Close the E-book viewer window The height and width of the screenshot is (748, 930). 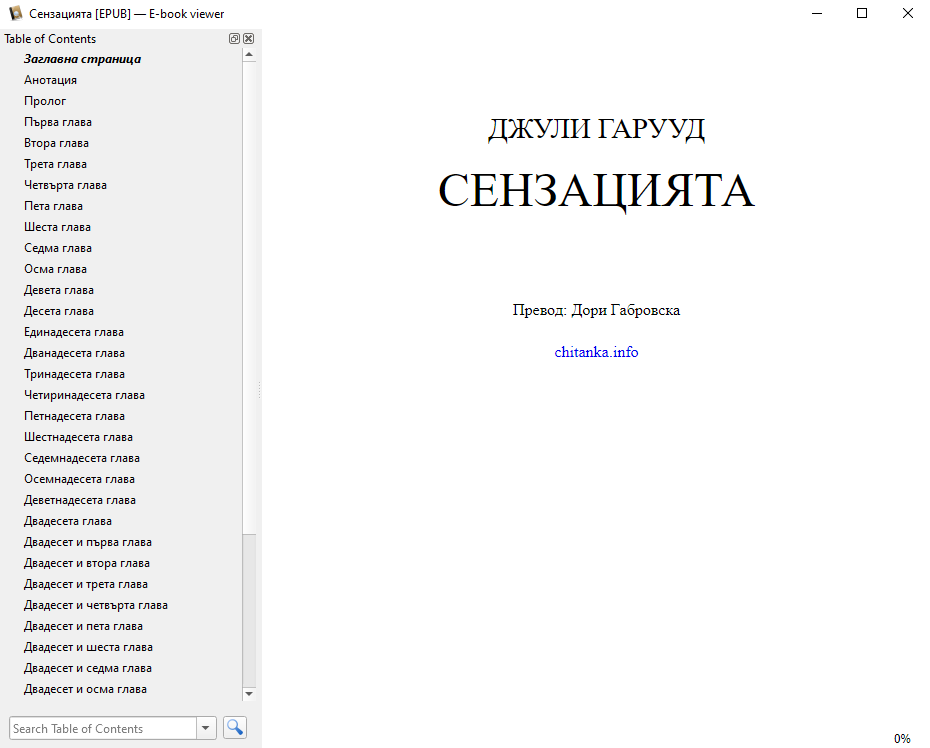[x=907, y=13]
